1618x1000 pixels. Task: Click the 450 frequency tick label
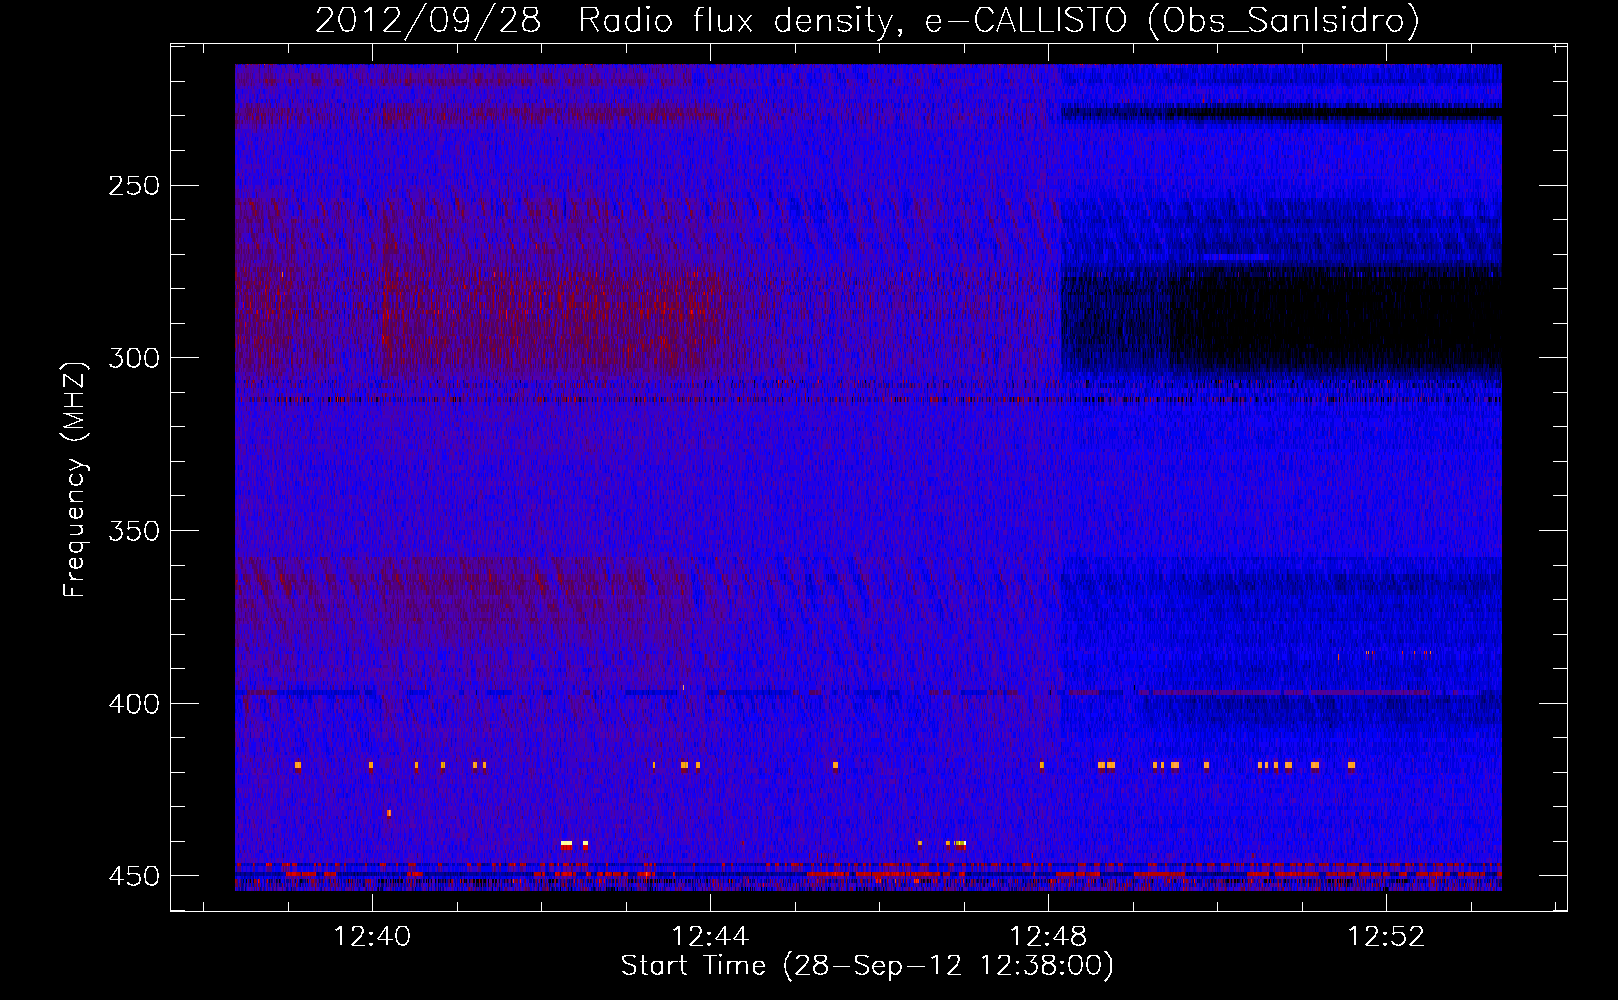(x=133, y=876)
